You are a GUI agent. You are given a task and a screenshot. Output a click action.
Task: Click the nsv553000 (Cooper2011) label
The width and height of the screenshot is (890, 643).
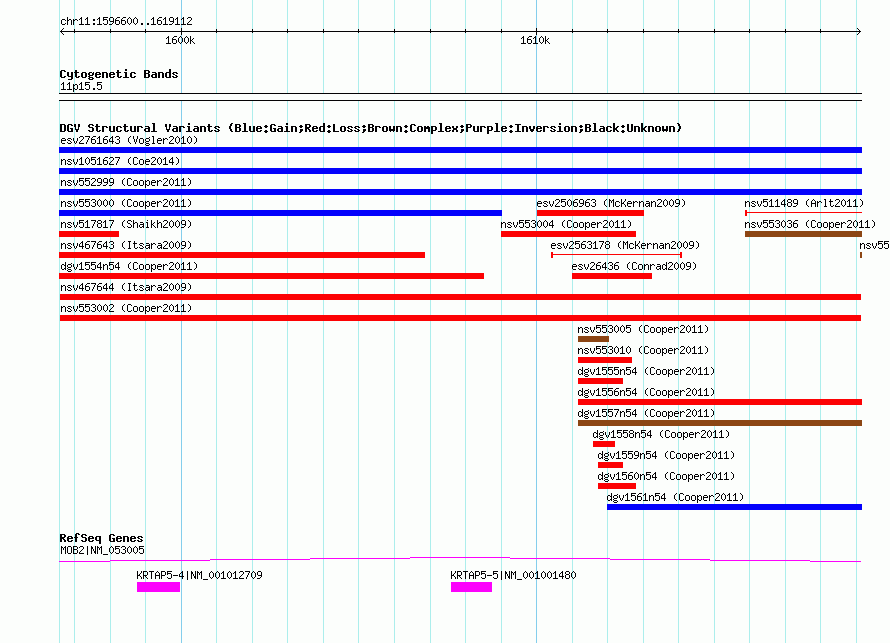126,203
